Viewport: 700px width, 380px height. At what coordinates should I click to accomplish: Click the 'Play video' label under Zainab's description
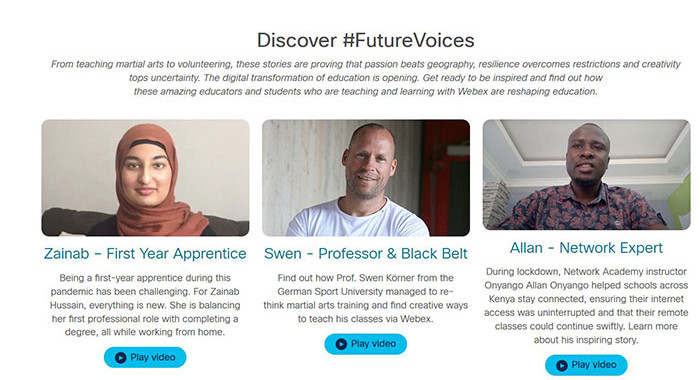[153, 357]
